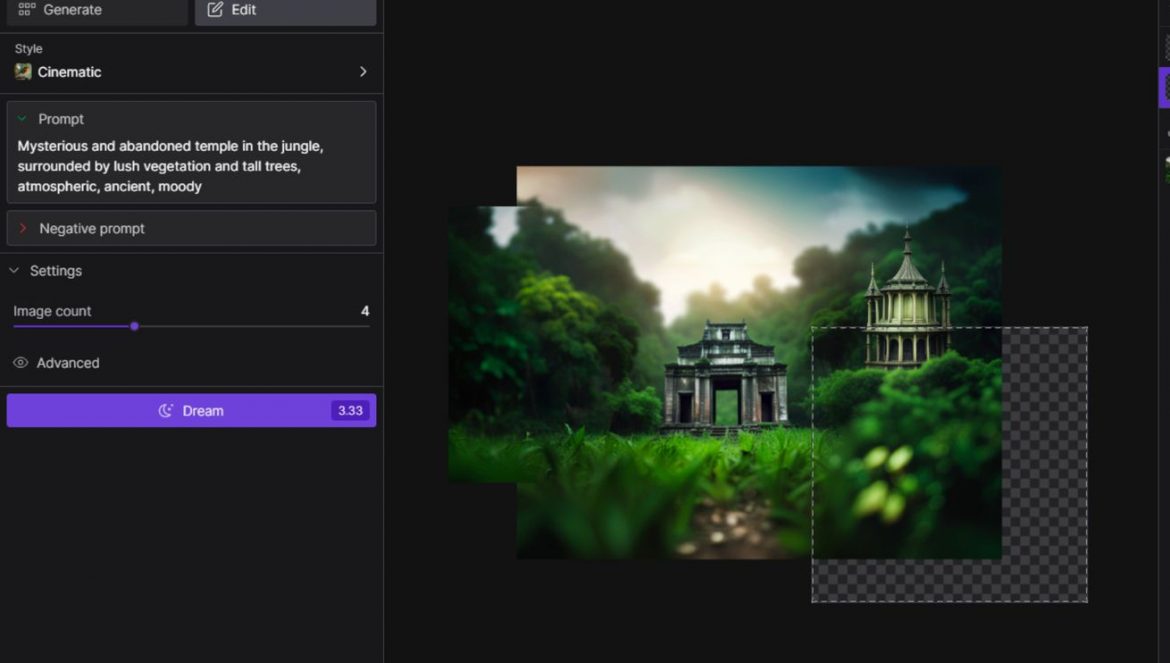The image size is (1170, 663).
Task: Click into the prompt text field
Action: click(x=191, y=166)
